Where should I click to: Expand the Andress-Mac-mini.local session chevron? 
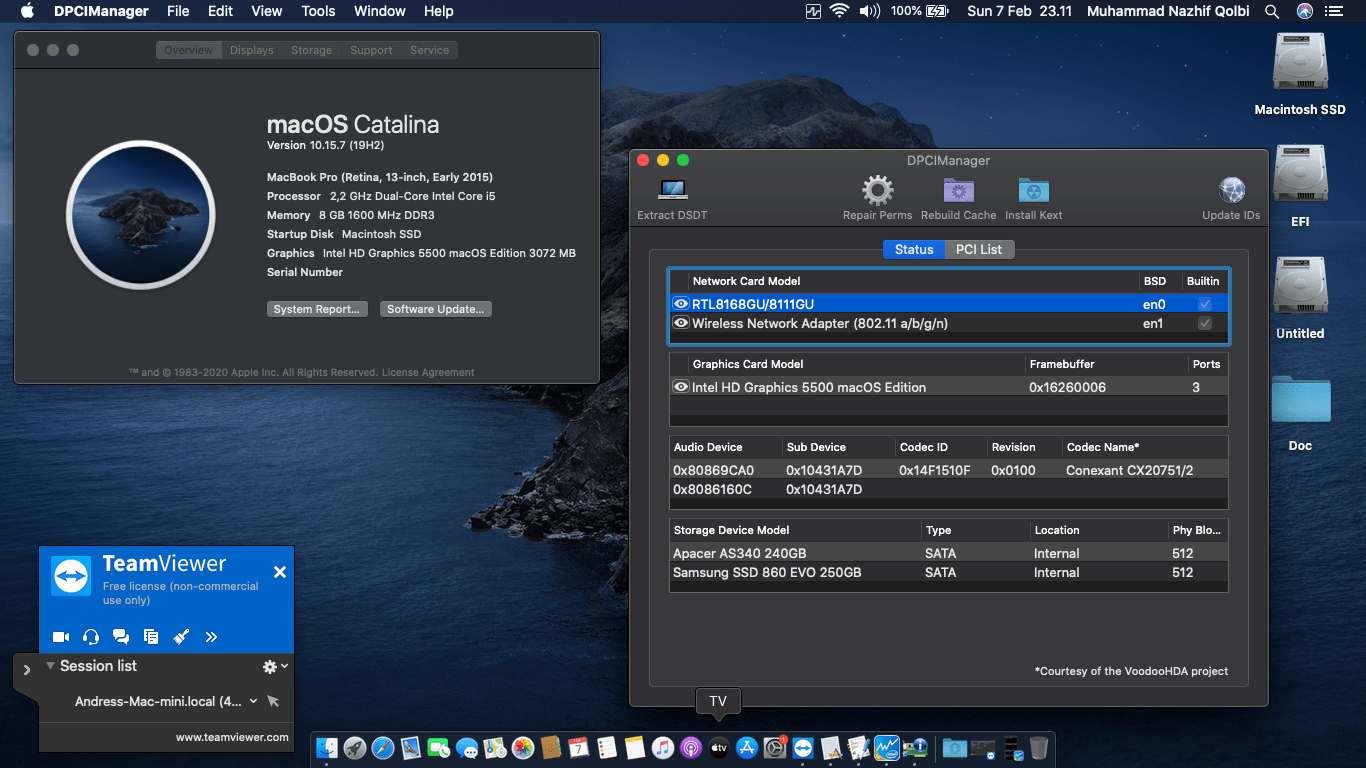pyautogui.click(x=253, y=702)
